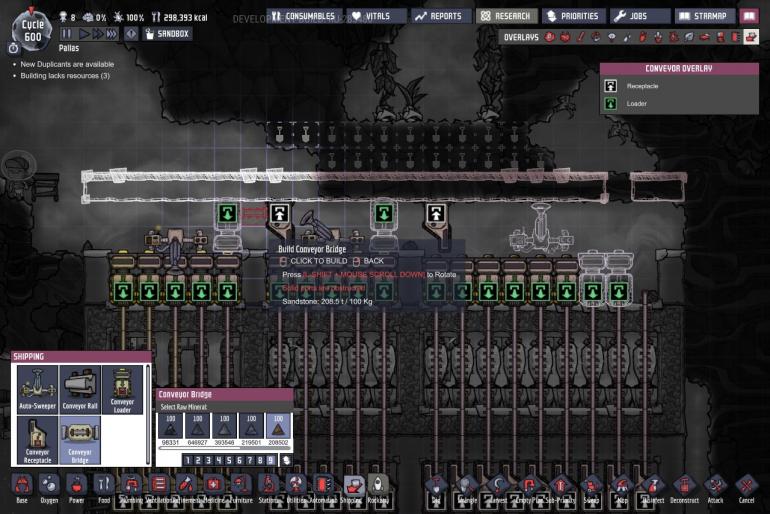
Task: Open the Ventilation build category
Action: [159, 488]
